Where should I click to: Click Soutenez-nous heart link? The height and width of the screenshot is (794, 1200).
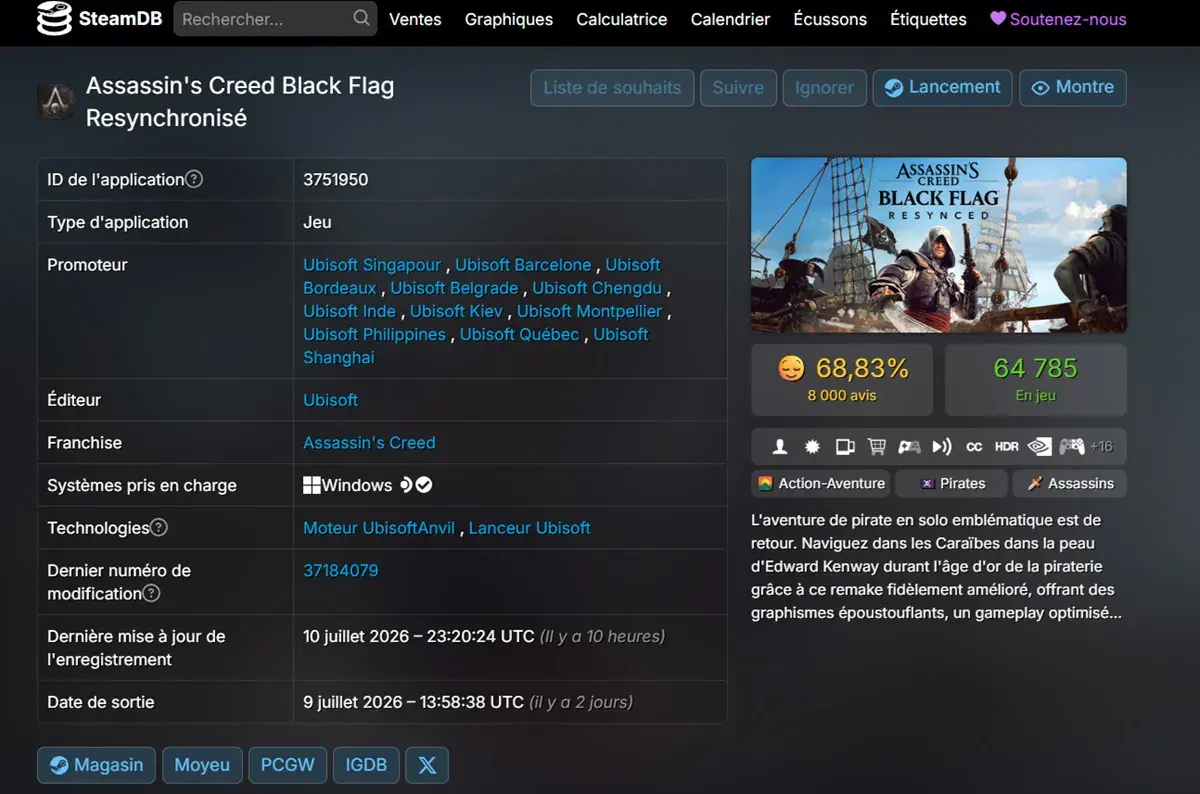point(1058,19)
